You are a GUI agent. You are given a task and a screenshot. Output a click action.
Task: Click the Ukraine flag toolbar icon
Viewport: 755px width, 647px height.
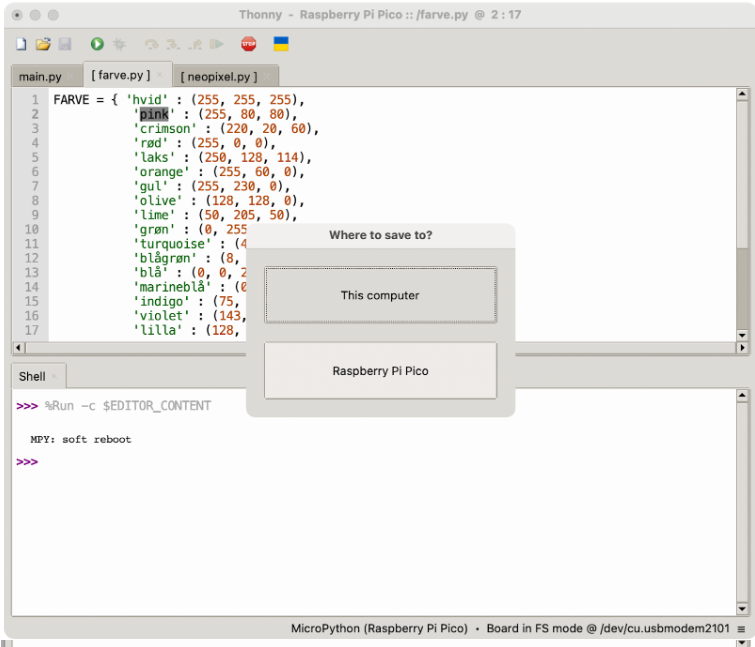(281, 44)
